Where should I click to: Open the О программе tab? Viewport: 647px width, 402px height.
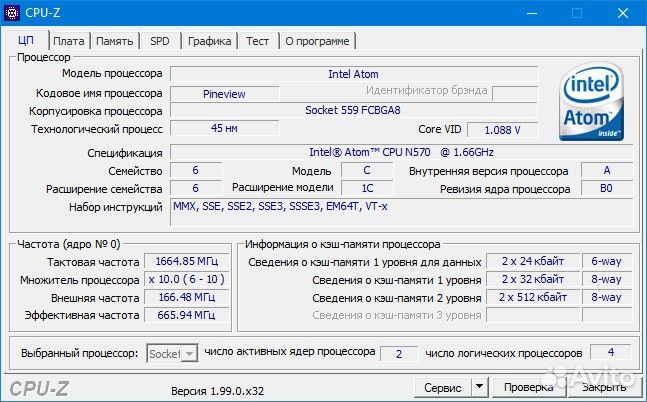tap(317, 41)
